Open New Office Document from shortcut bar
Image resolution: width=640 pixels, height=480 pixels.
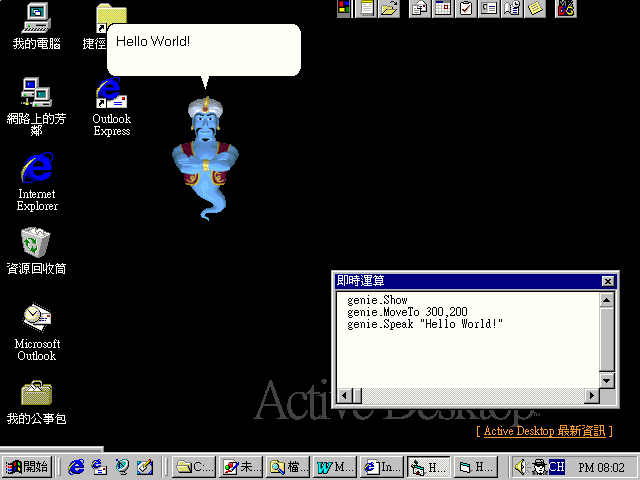click(367, 9)
